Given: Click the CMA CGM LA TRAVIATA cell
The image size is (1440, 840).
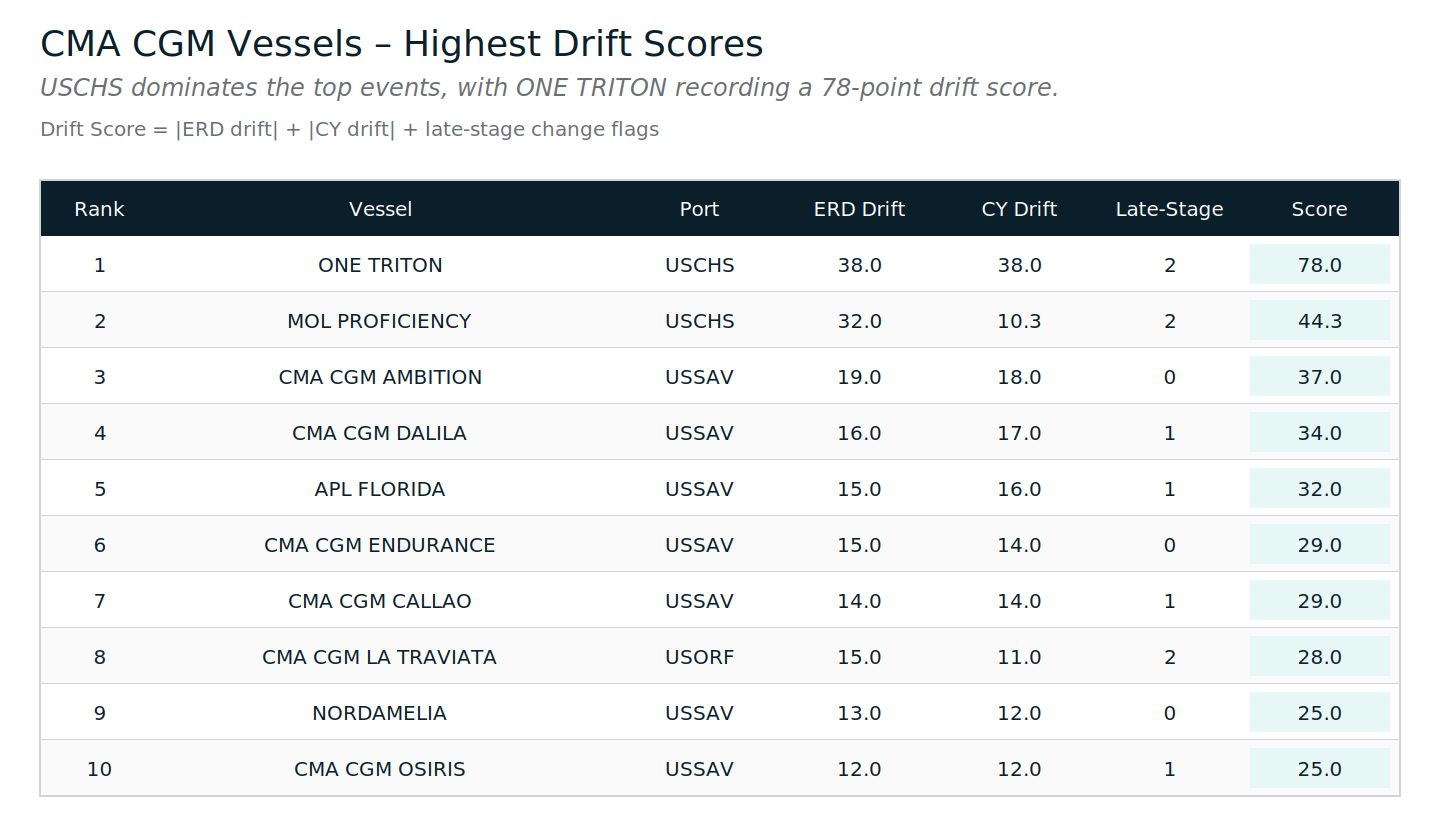Looking at the screenshot, I should (x=379, y=657).
